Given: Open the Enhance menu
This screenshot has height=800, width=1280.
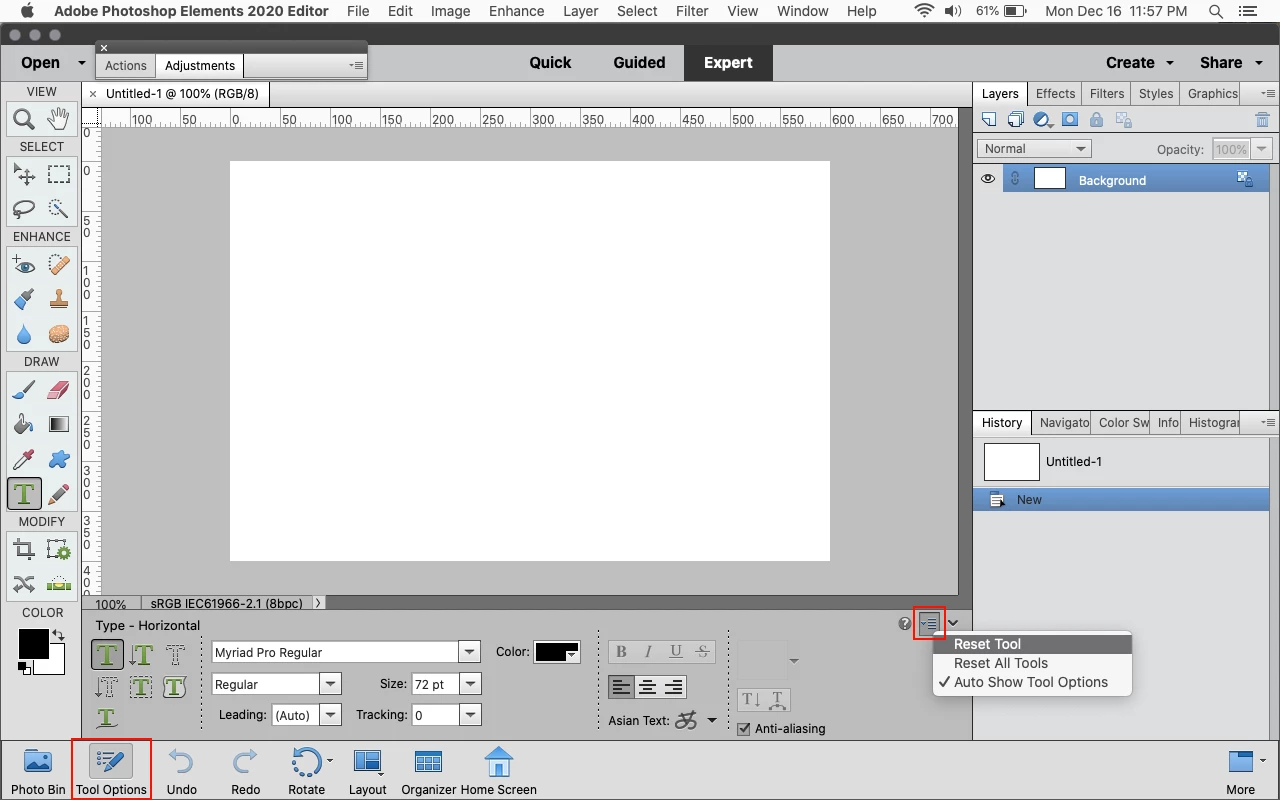Looking at the screenshot, I should pyautogui.click(x=517, y=11).
